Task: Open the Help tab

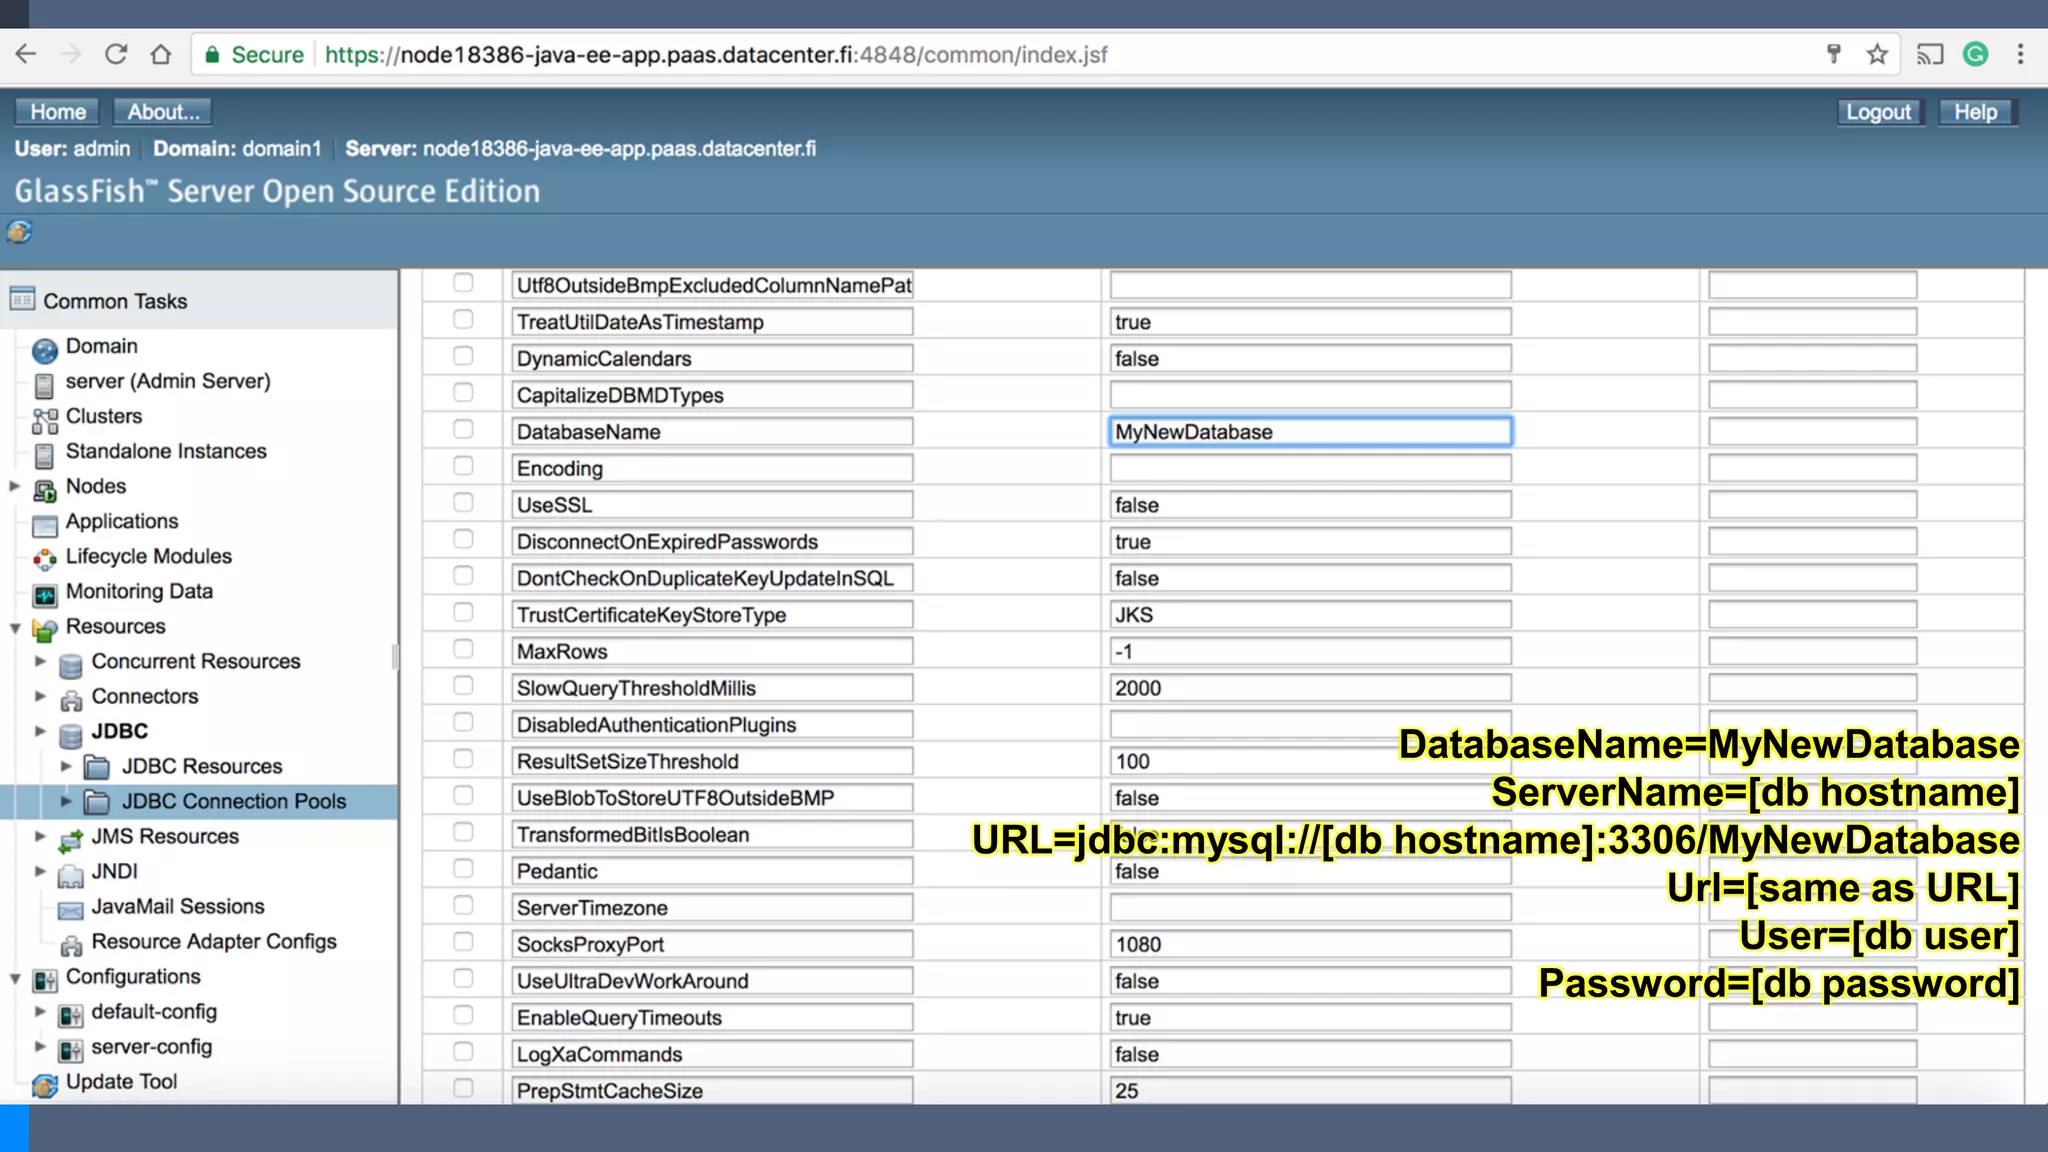Action: 1977,112
